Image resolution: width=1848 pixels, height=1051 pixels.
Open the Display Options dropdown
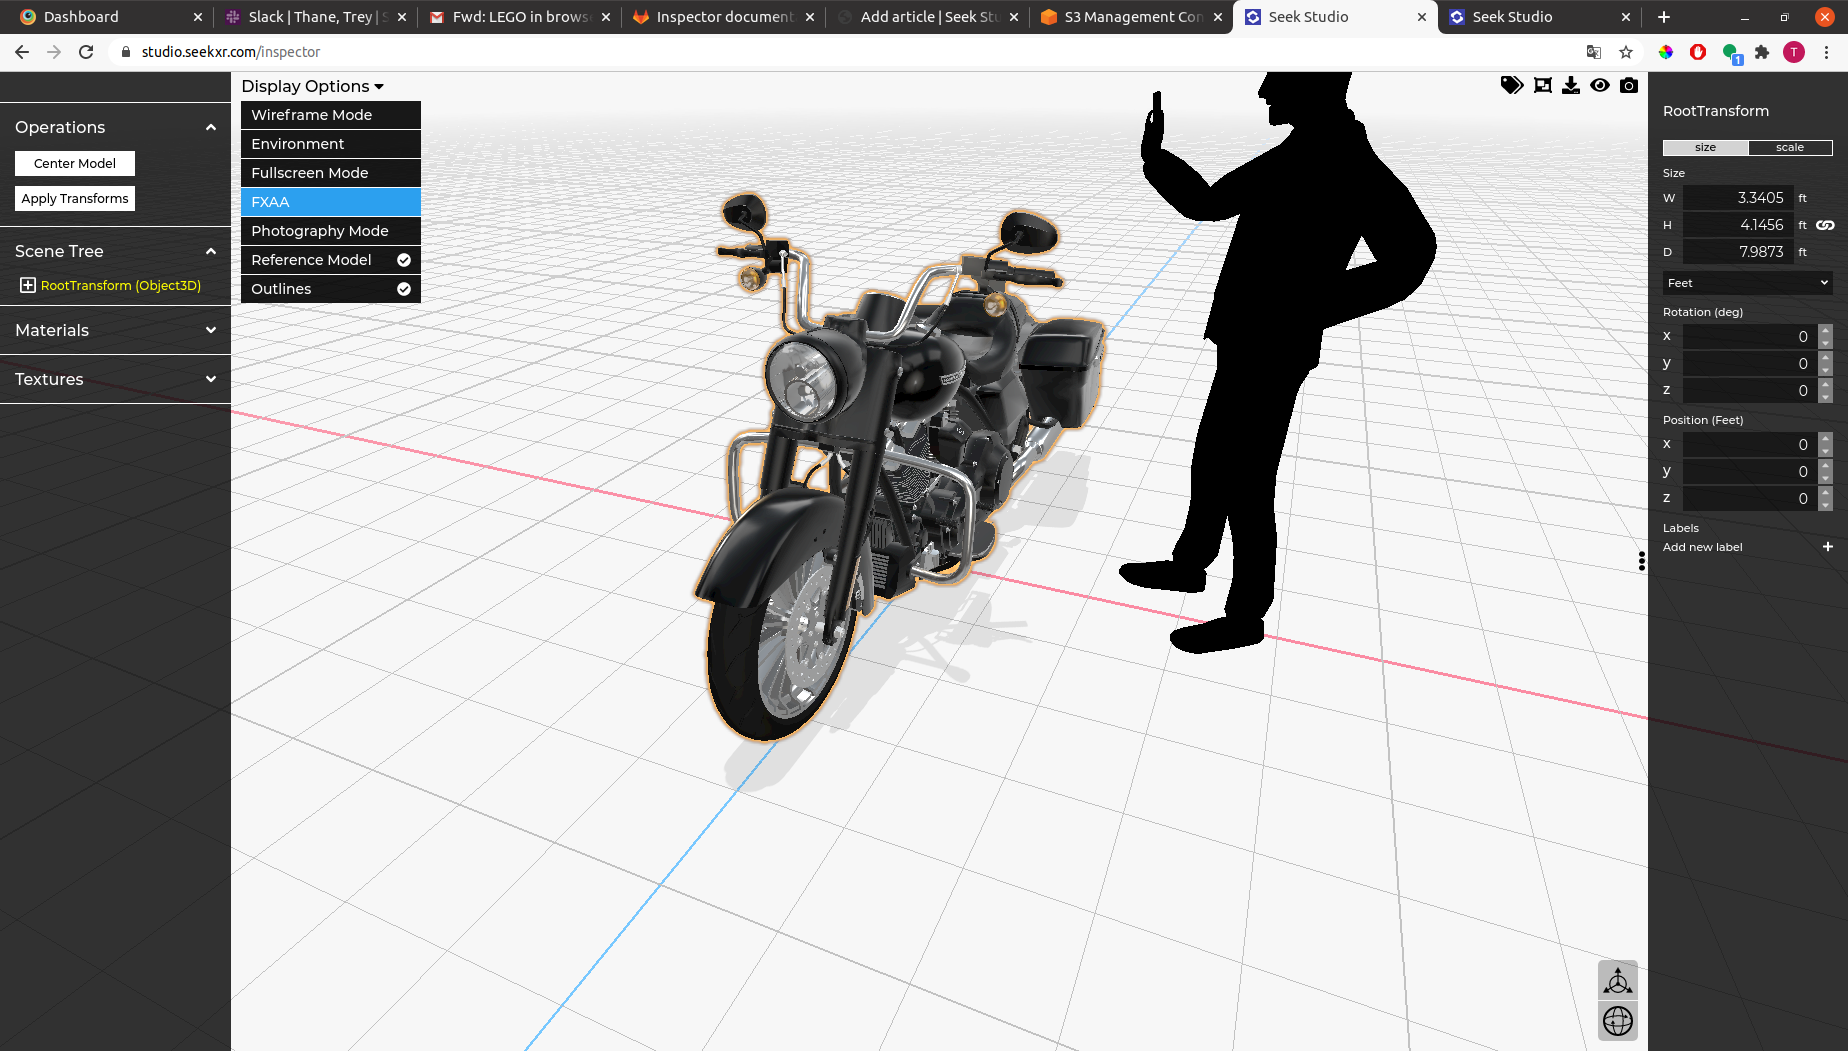(312, 86)
